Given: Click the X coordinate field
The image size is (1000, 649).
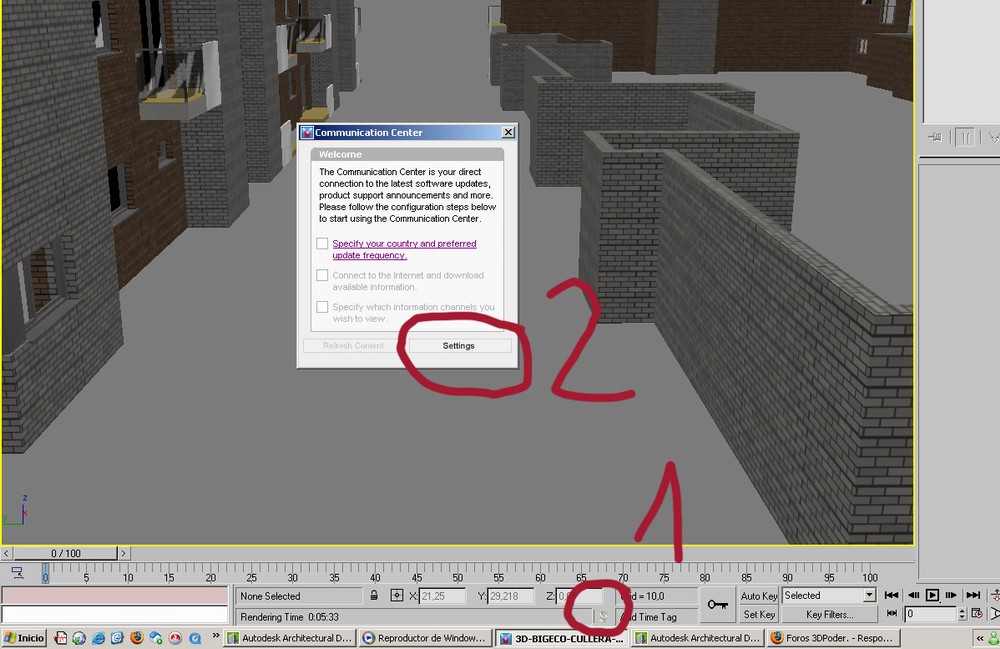Looking at the screenshot, I should coord(443,596).
